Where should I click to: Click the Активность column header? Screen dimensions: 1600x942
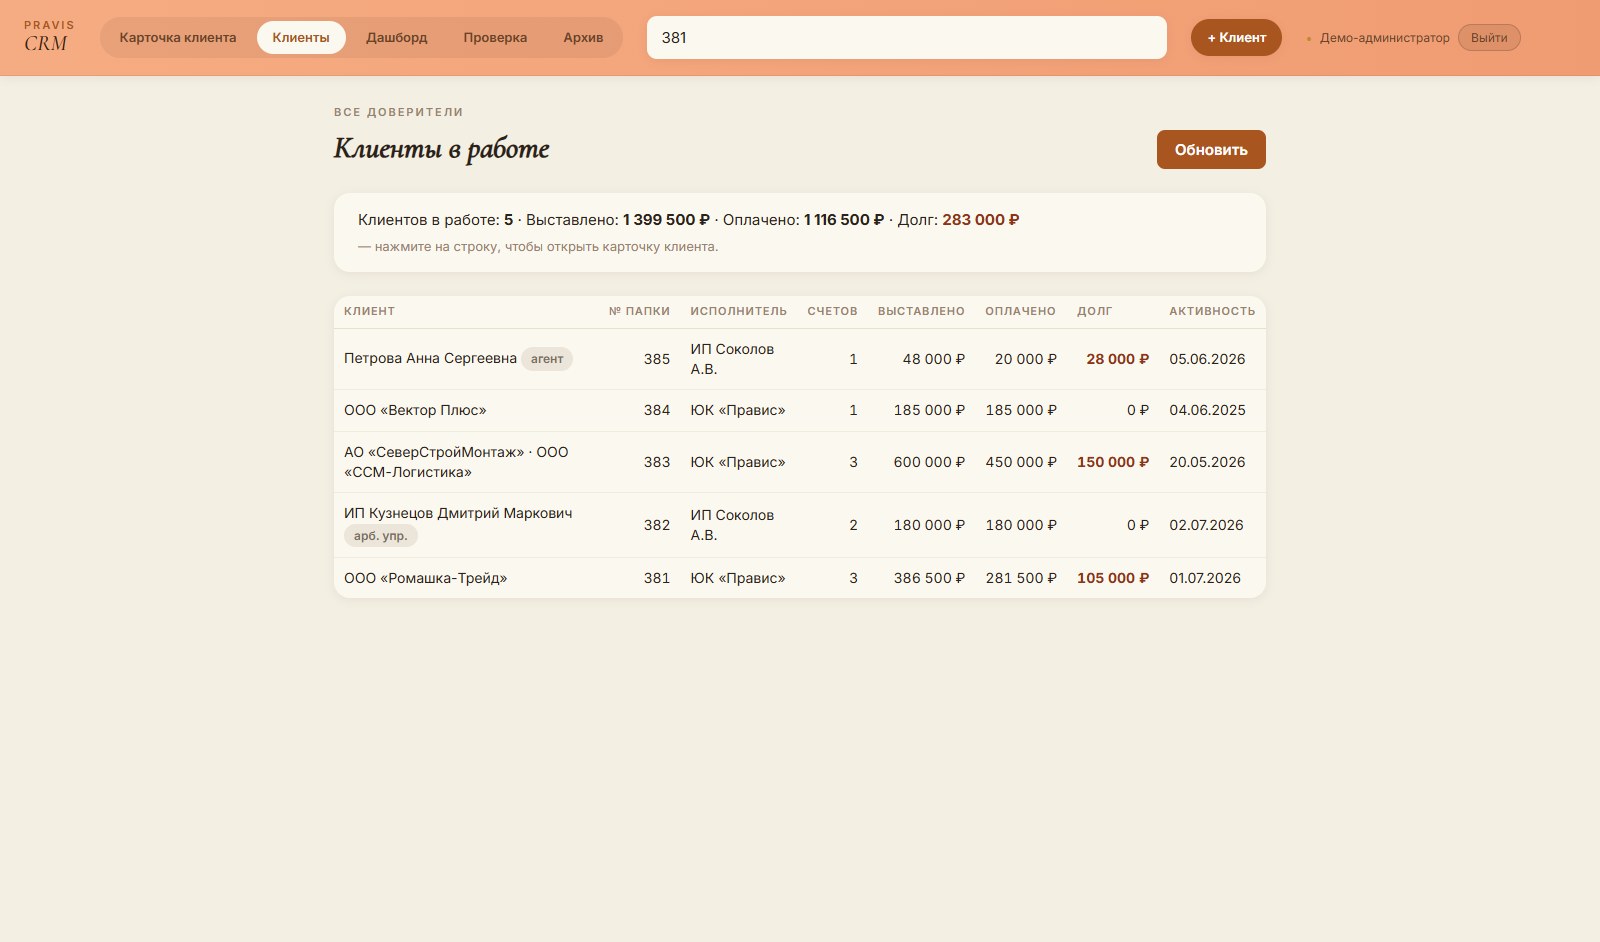[x=1212, y=311]
